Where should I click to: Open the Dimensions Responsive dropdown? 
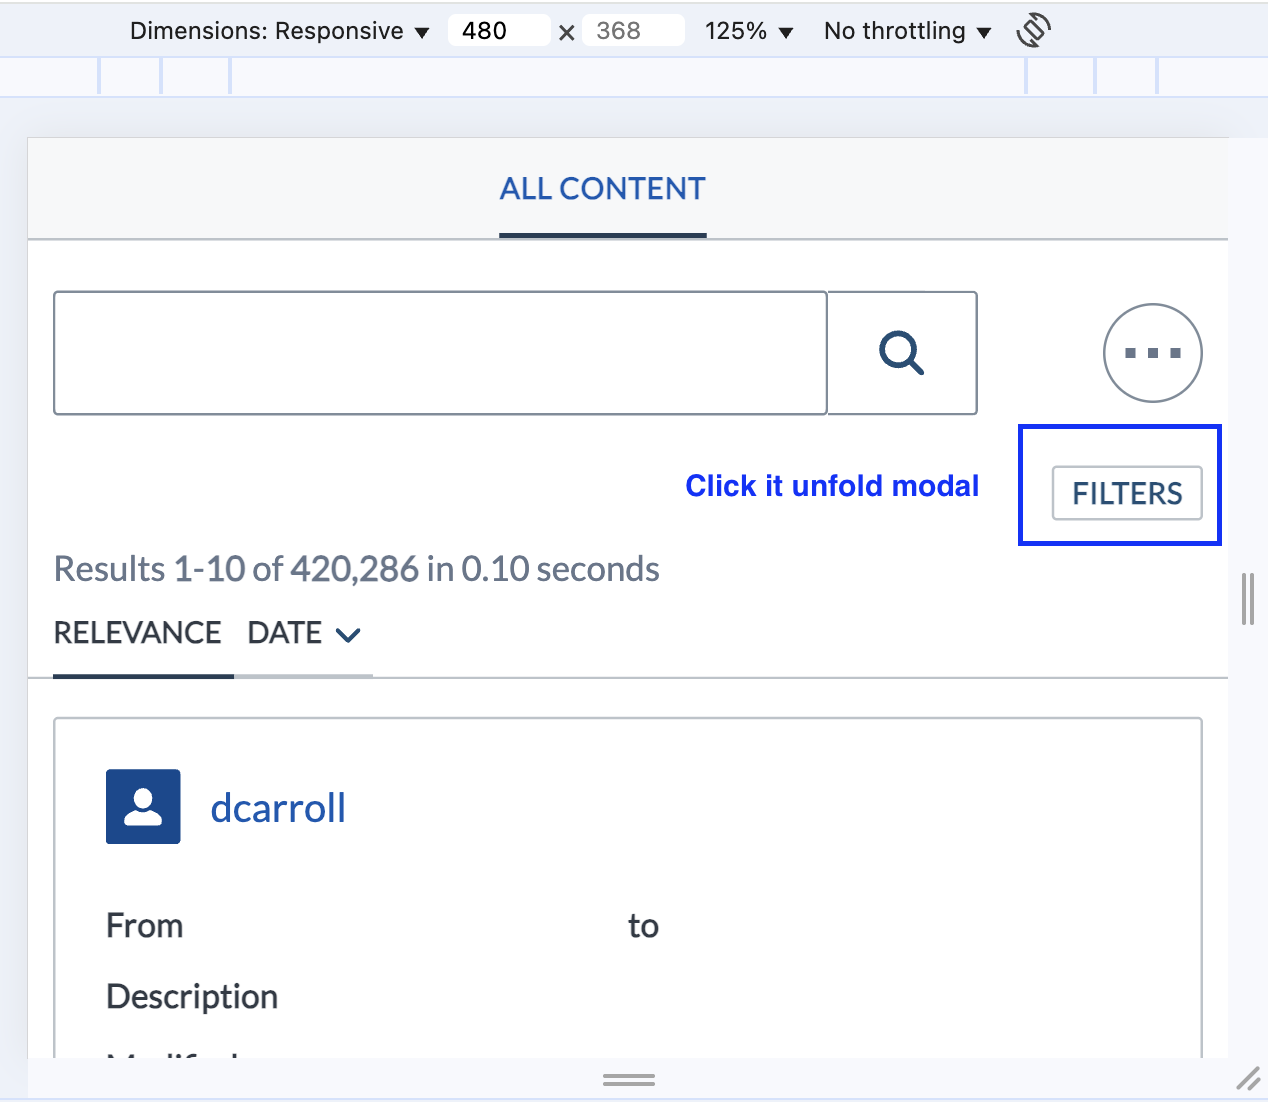point(279,31)
